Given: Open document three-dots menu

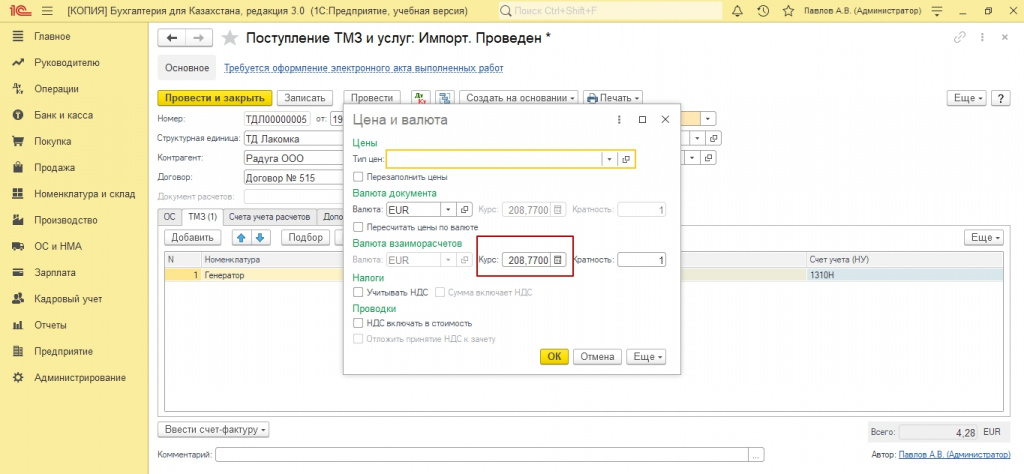Looking at the screenshot, I should pyautogui.click(x=982, y=38).
